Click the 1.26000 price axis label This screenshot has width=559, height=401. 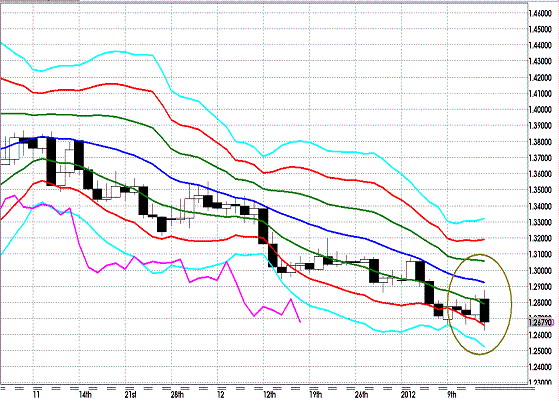click(540, 335)
